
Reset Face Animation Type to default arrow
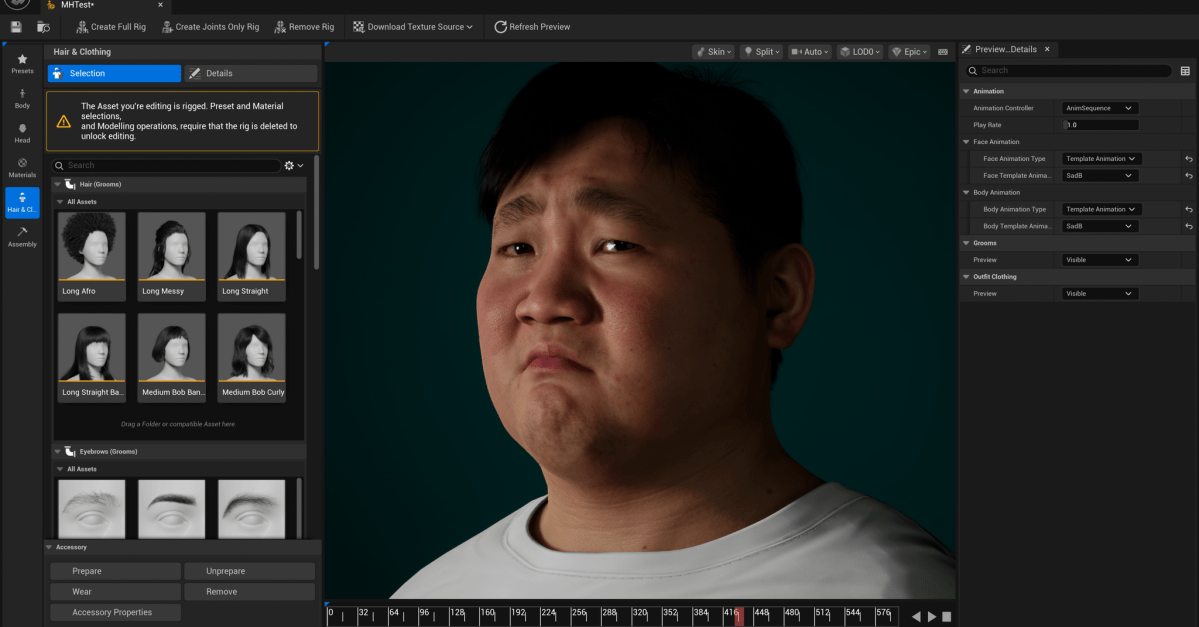tap(1188, 159)
